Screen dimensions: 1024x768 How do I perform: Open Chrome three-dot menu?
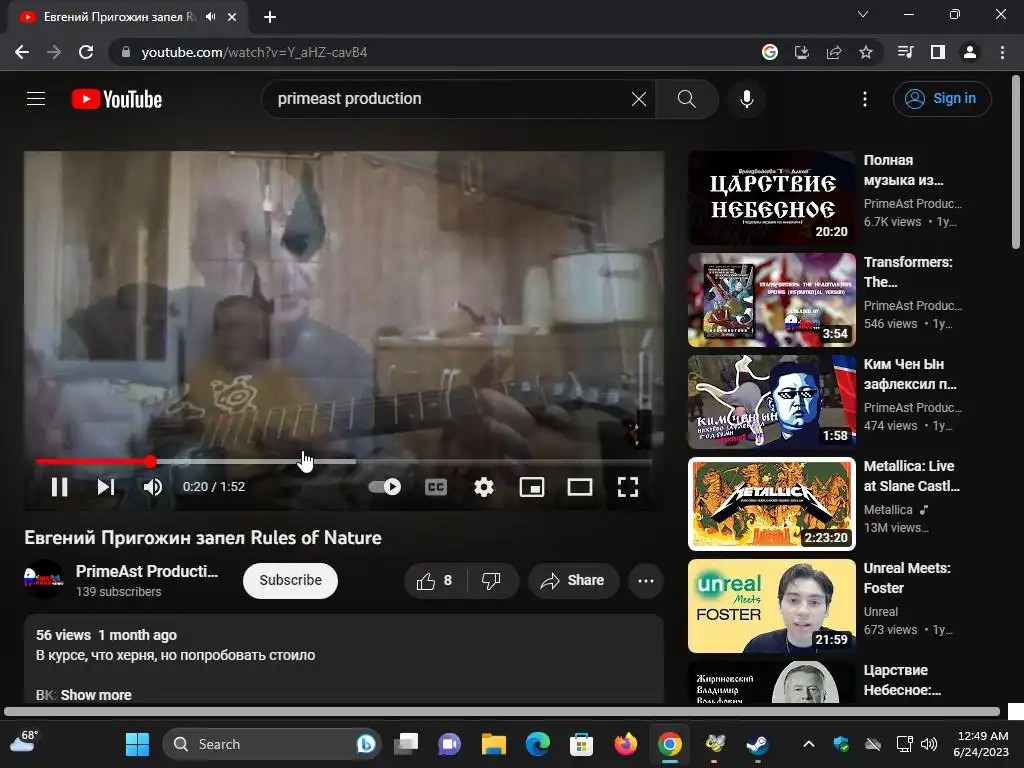1002,52
